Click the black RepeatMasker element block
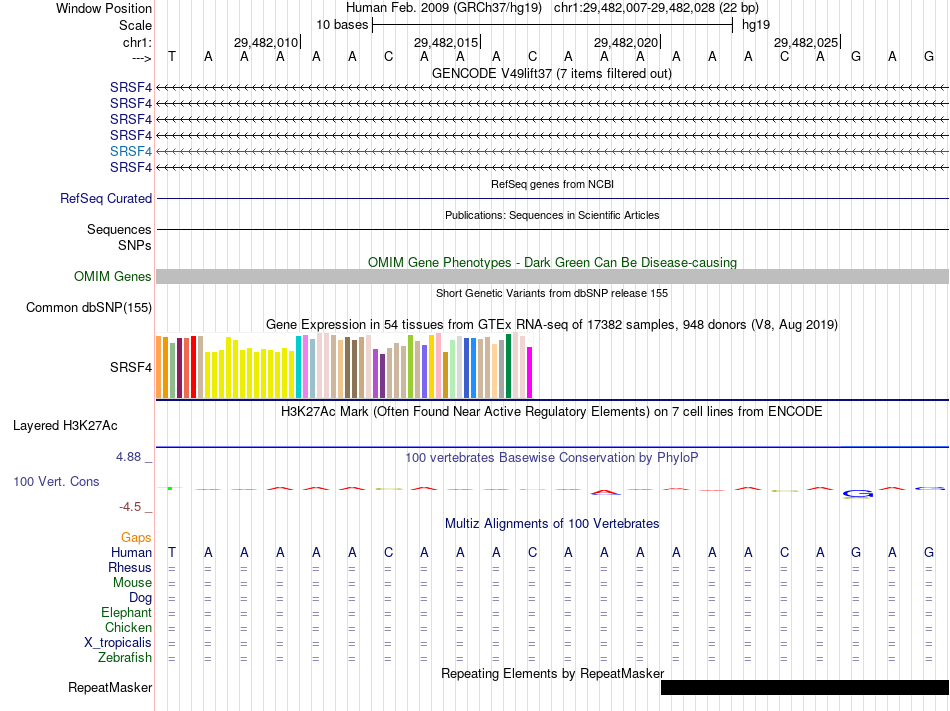Screen dimensions: 950x711 click(x=804, y=688)
